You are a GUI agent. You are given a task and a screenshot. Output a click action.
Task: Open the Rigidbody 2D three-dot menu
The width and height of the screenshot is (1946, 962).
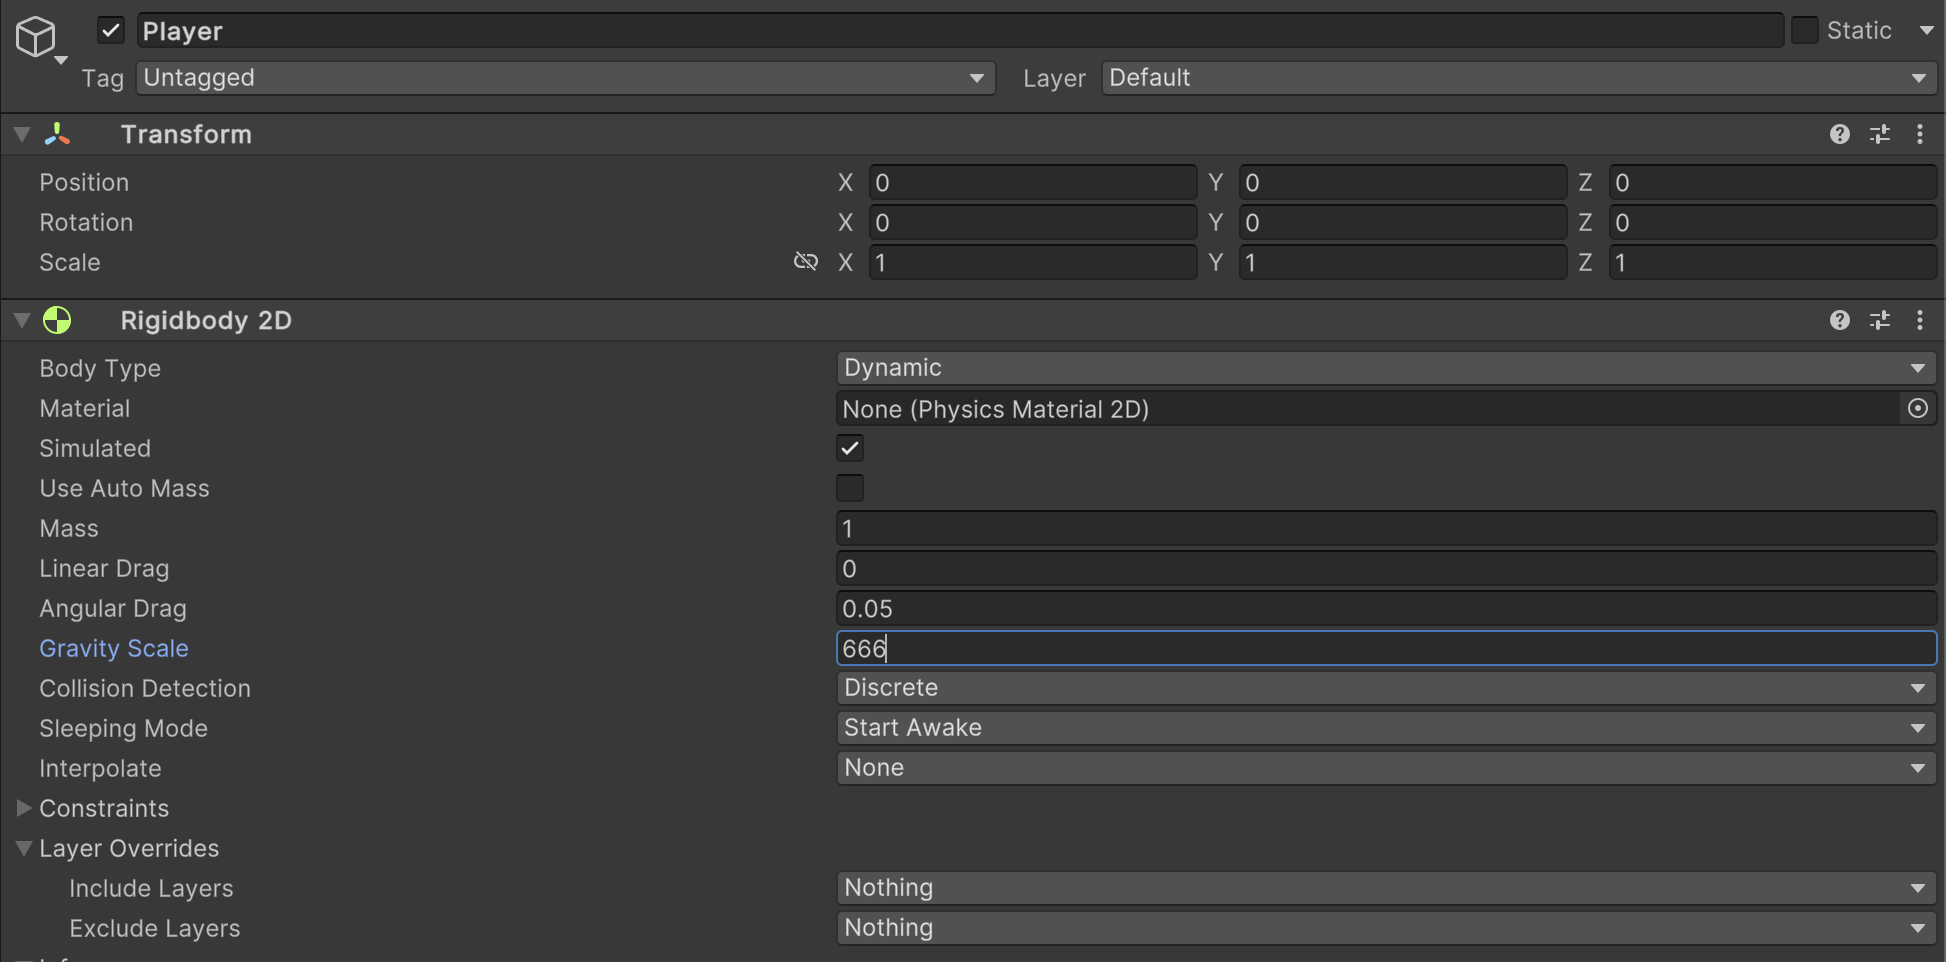(x=1919, y=320)
